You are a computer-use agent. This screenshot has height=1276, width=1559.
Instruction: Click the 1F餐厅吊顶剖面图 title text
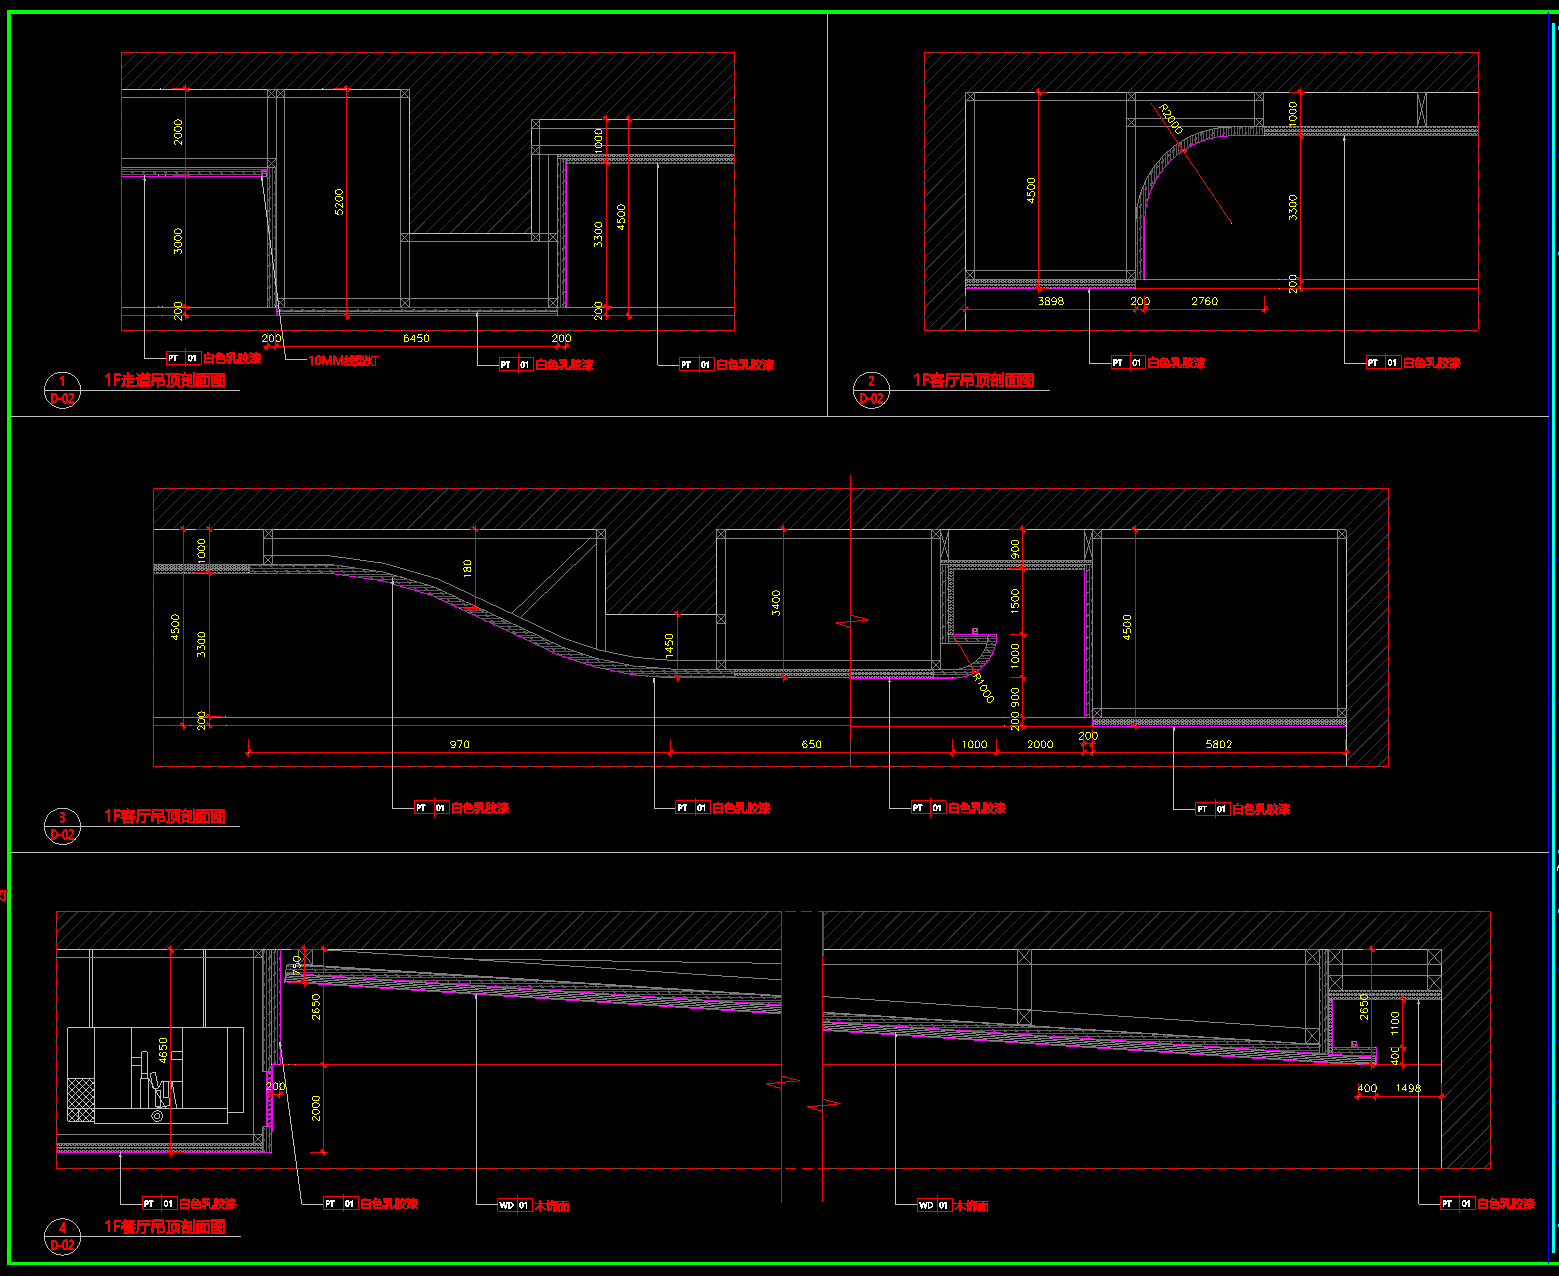[x=165, y=1227]
